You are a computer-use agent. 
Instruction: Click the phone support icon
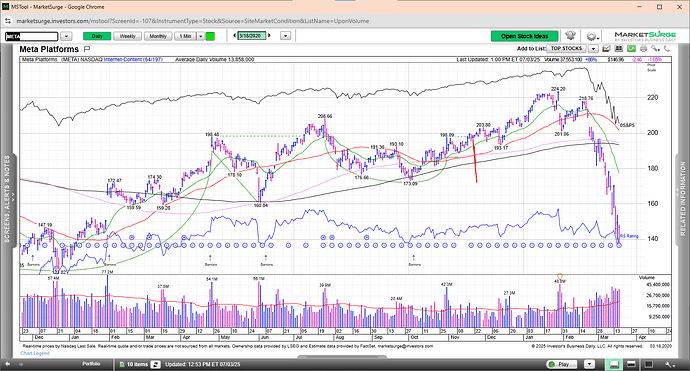coord(667,48)
